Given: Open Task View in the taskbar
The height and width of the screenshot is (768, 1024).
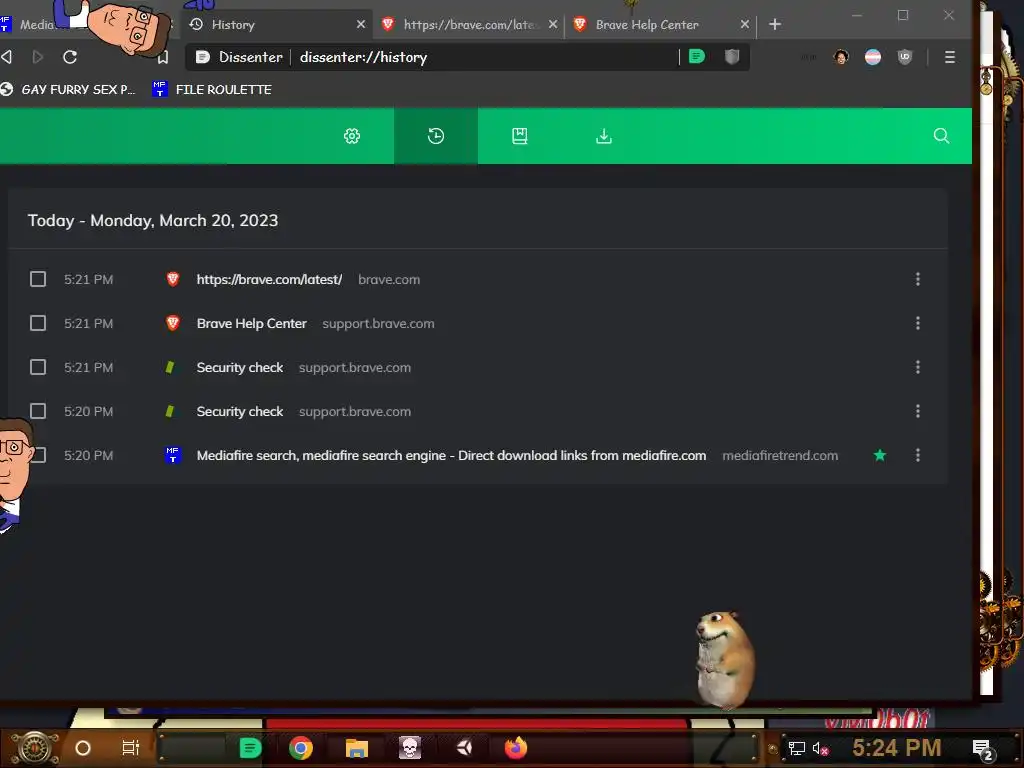Looking at the screenshot, I should click(131, 748).
